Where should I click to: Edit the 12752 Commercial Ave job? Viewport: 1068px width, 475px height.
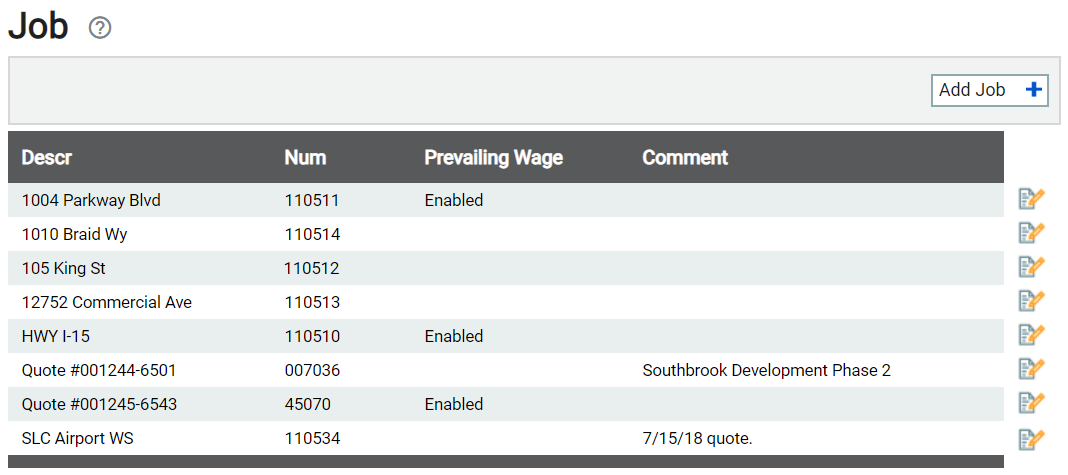[x=1031, y=301]
